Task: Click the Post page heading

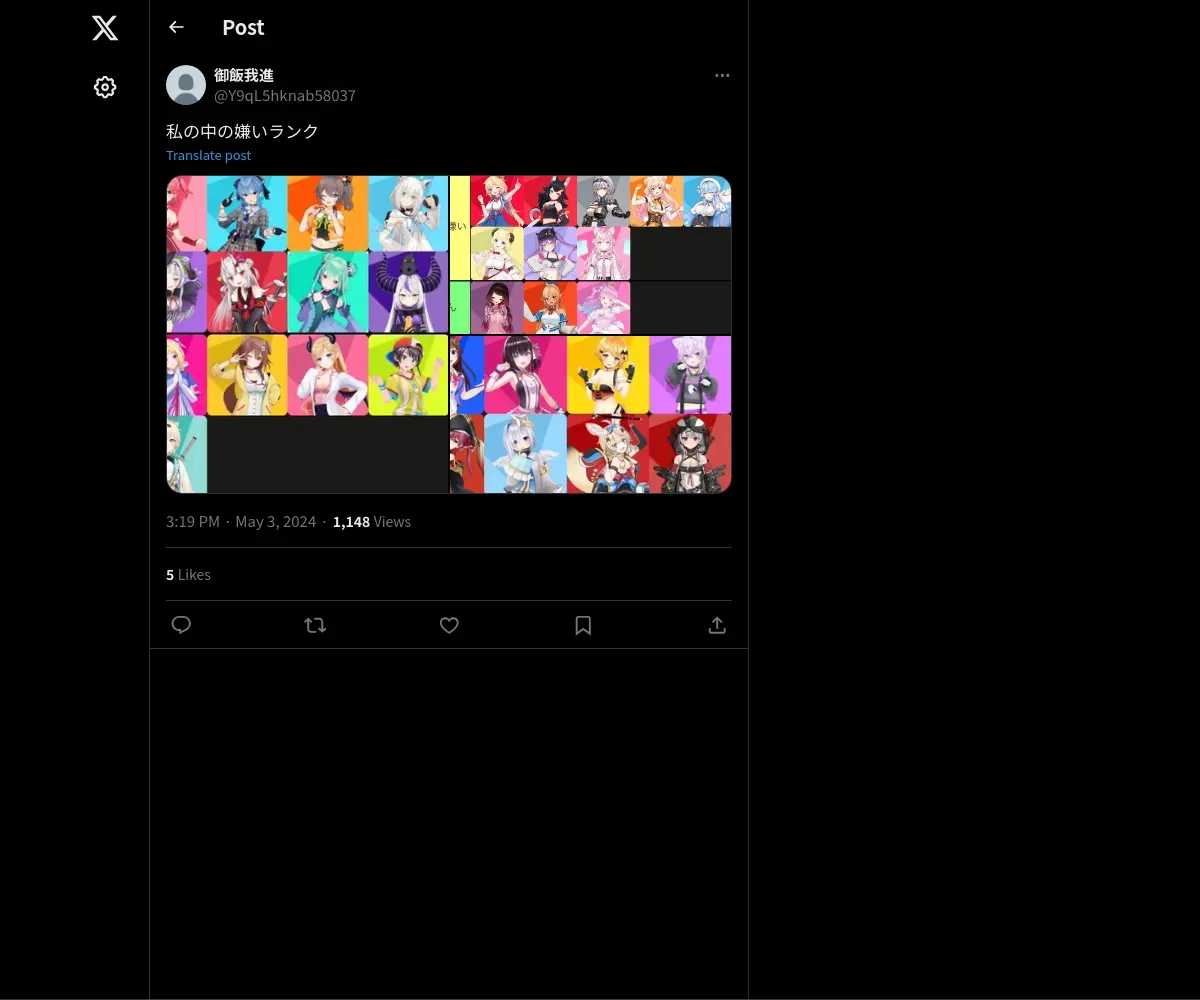Action: click(243, 27)
